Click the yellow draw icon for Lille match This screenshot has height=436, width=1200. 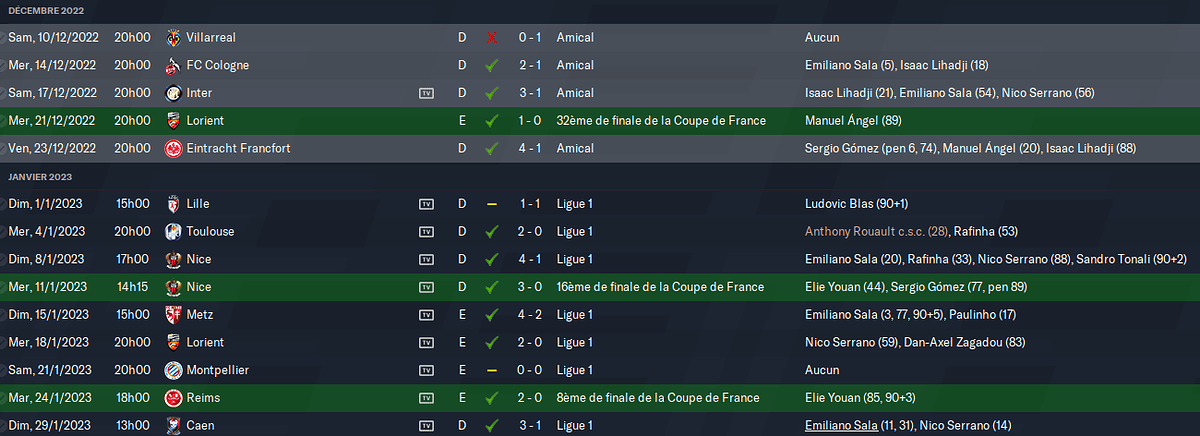491,204
